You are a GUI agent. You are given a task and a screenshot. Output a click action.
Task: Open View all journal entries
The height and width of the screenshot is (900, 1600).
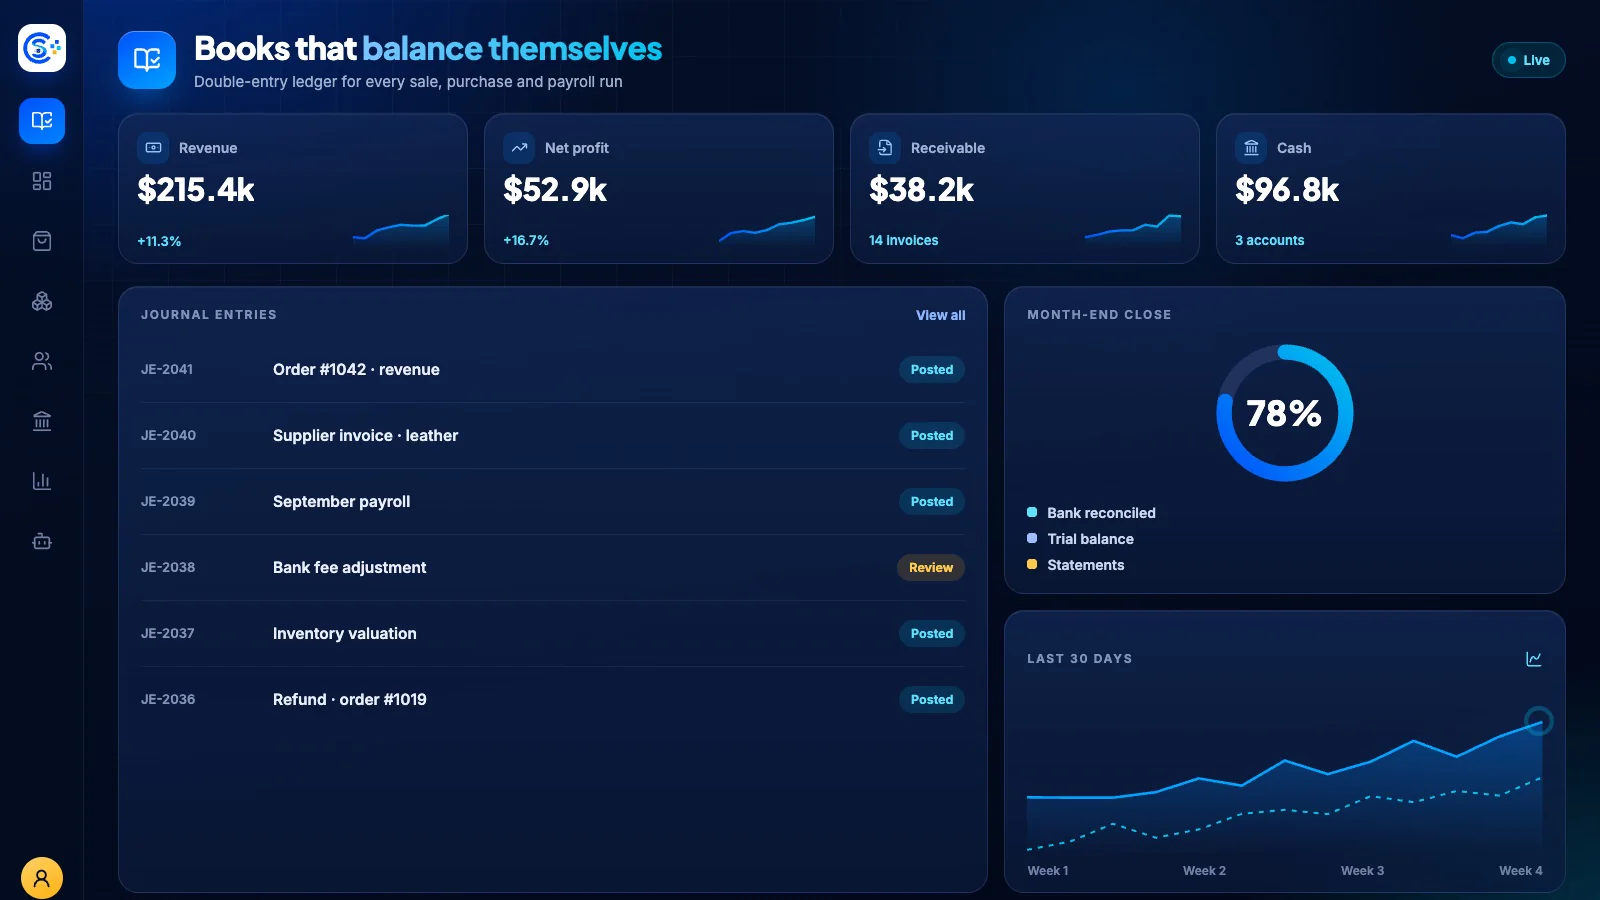(x=941, y=315)
